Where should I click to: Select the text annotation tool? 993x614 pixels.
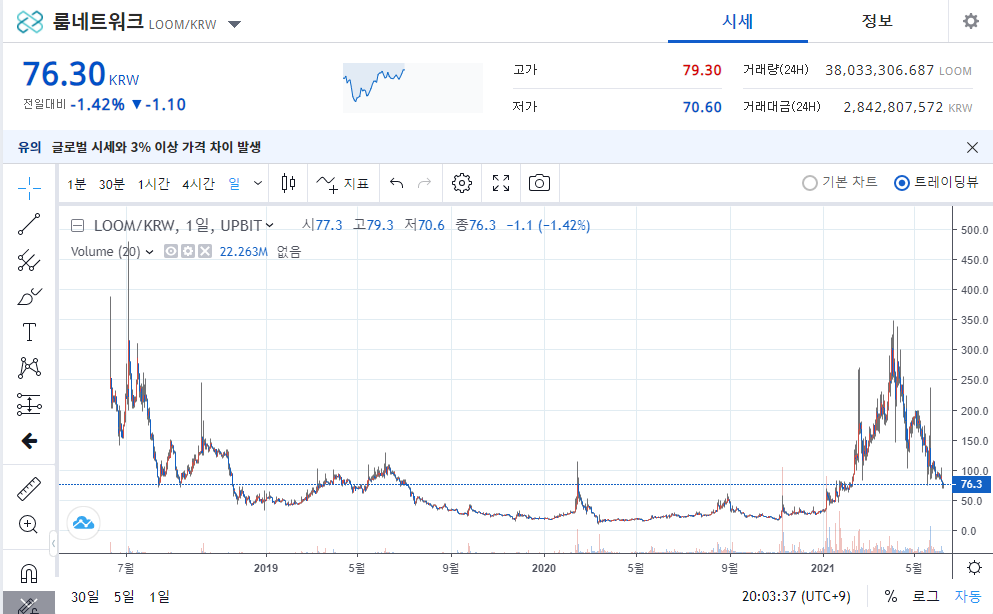pyautogui.click(x=29, y=332)
